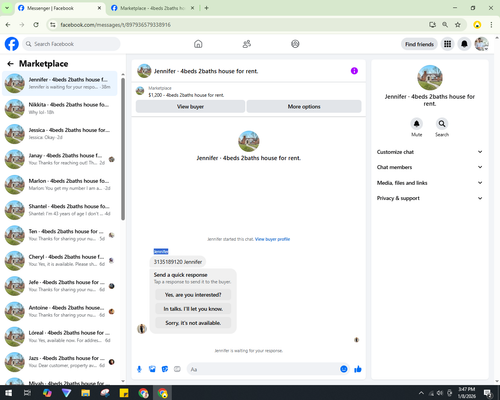Send quick reply Yes, are you interested?
Viewport: 500px width, 400px height.
193,295
